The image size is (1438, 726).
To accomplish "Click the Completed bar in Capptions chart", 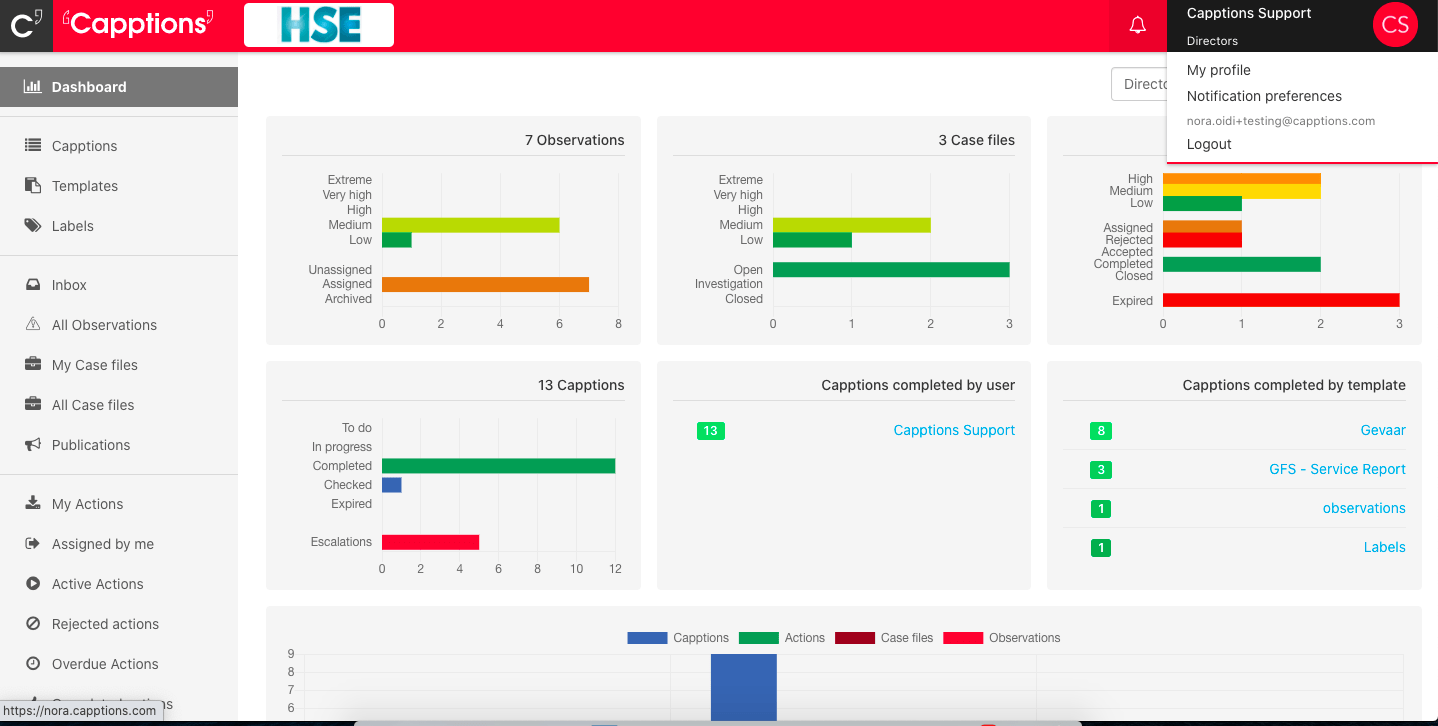I will pos(498,466).
